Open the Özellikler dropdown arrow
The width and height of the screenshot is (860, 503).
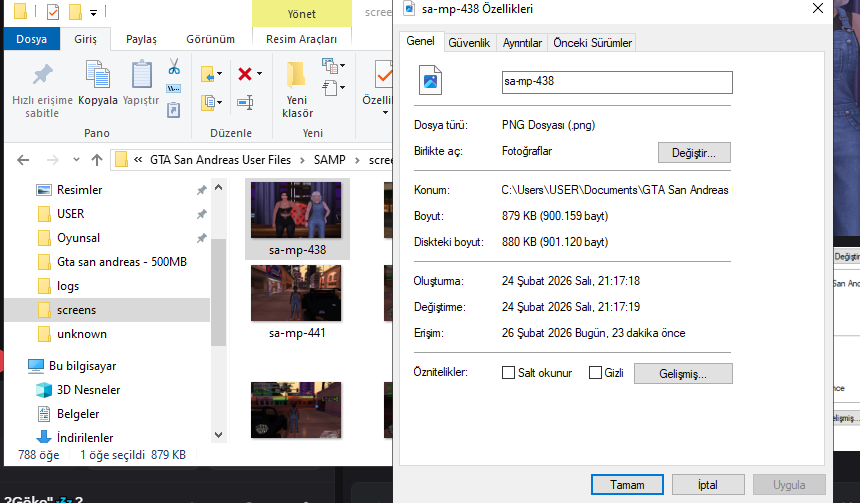point(385,113)
